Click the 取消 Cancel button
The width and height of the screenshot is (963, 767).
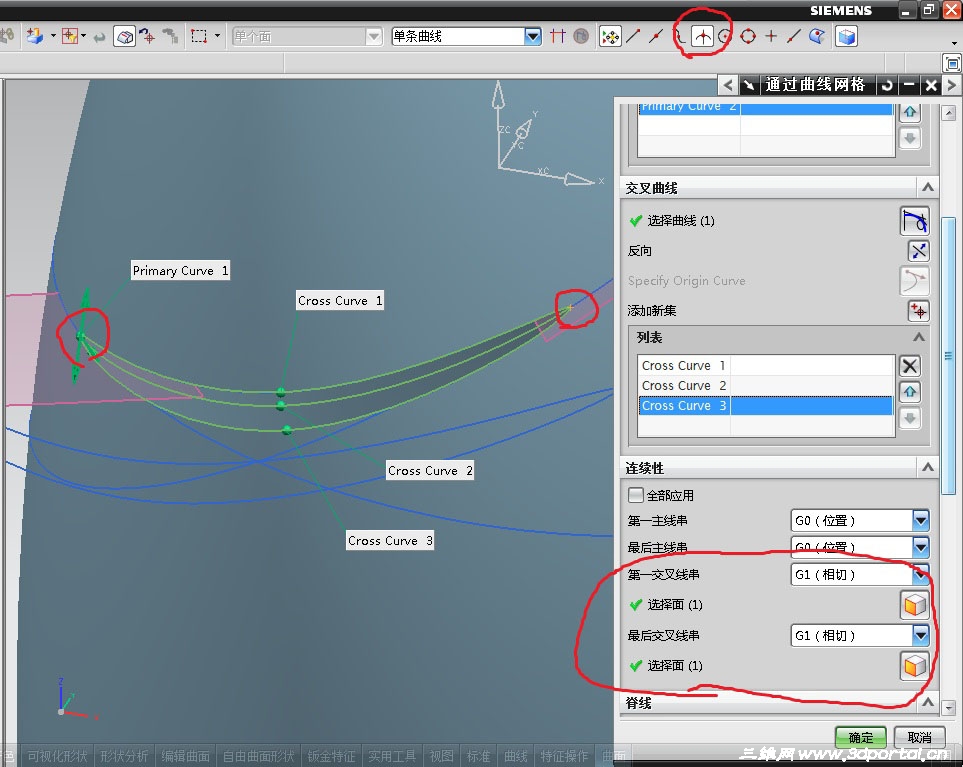coord(919,738)
